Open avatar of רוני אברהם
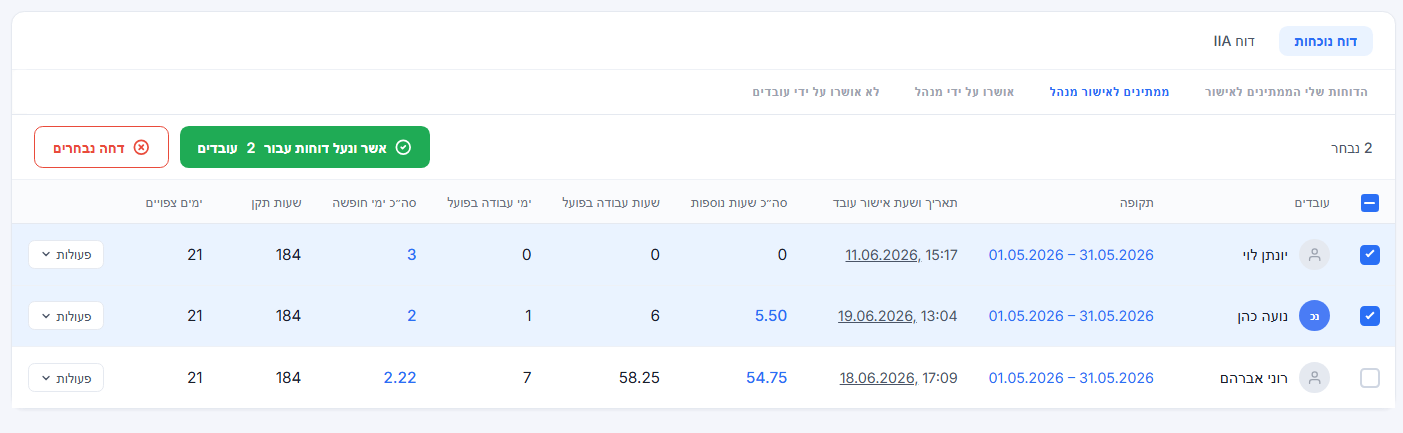Image resolution: width=1403 pixels, height=433 pixels. (x=1314, y=378)
